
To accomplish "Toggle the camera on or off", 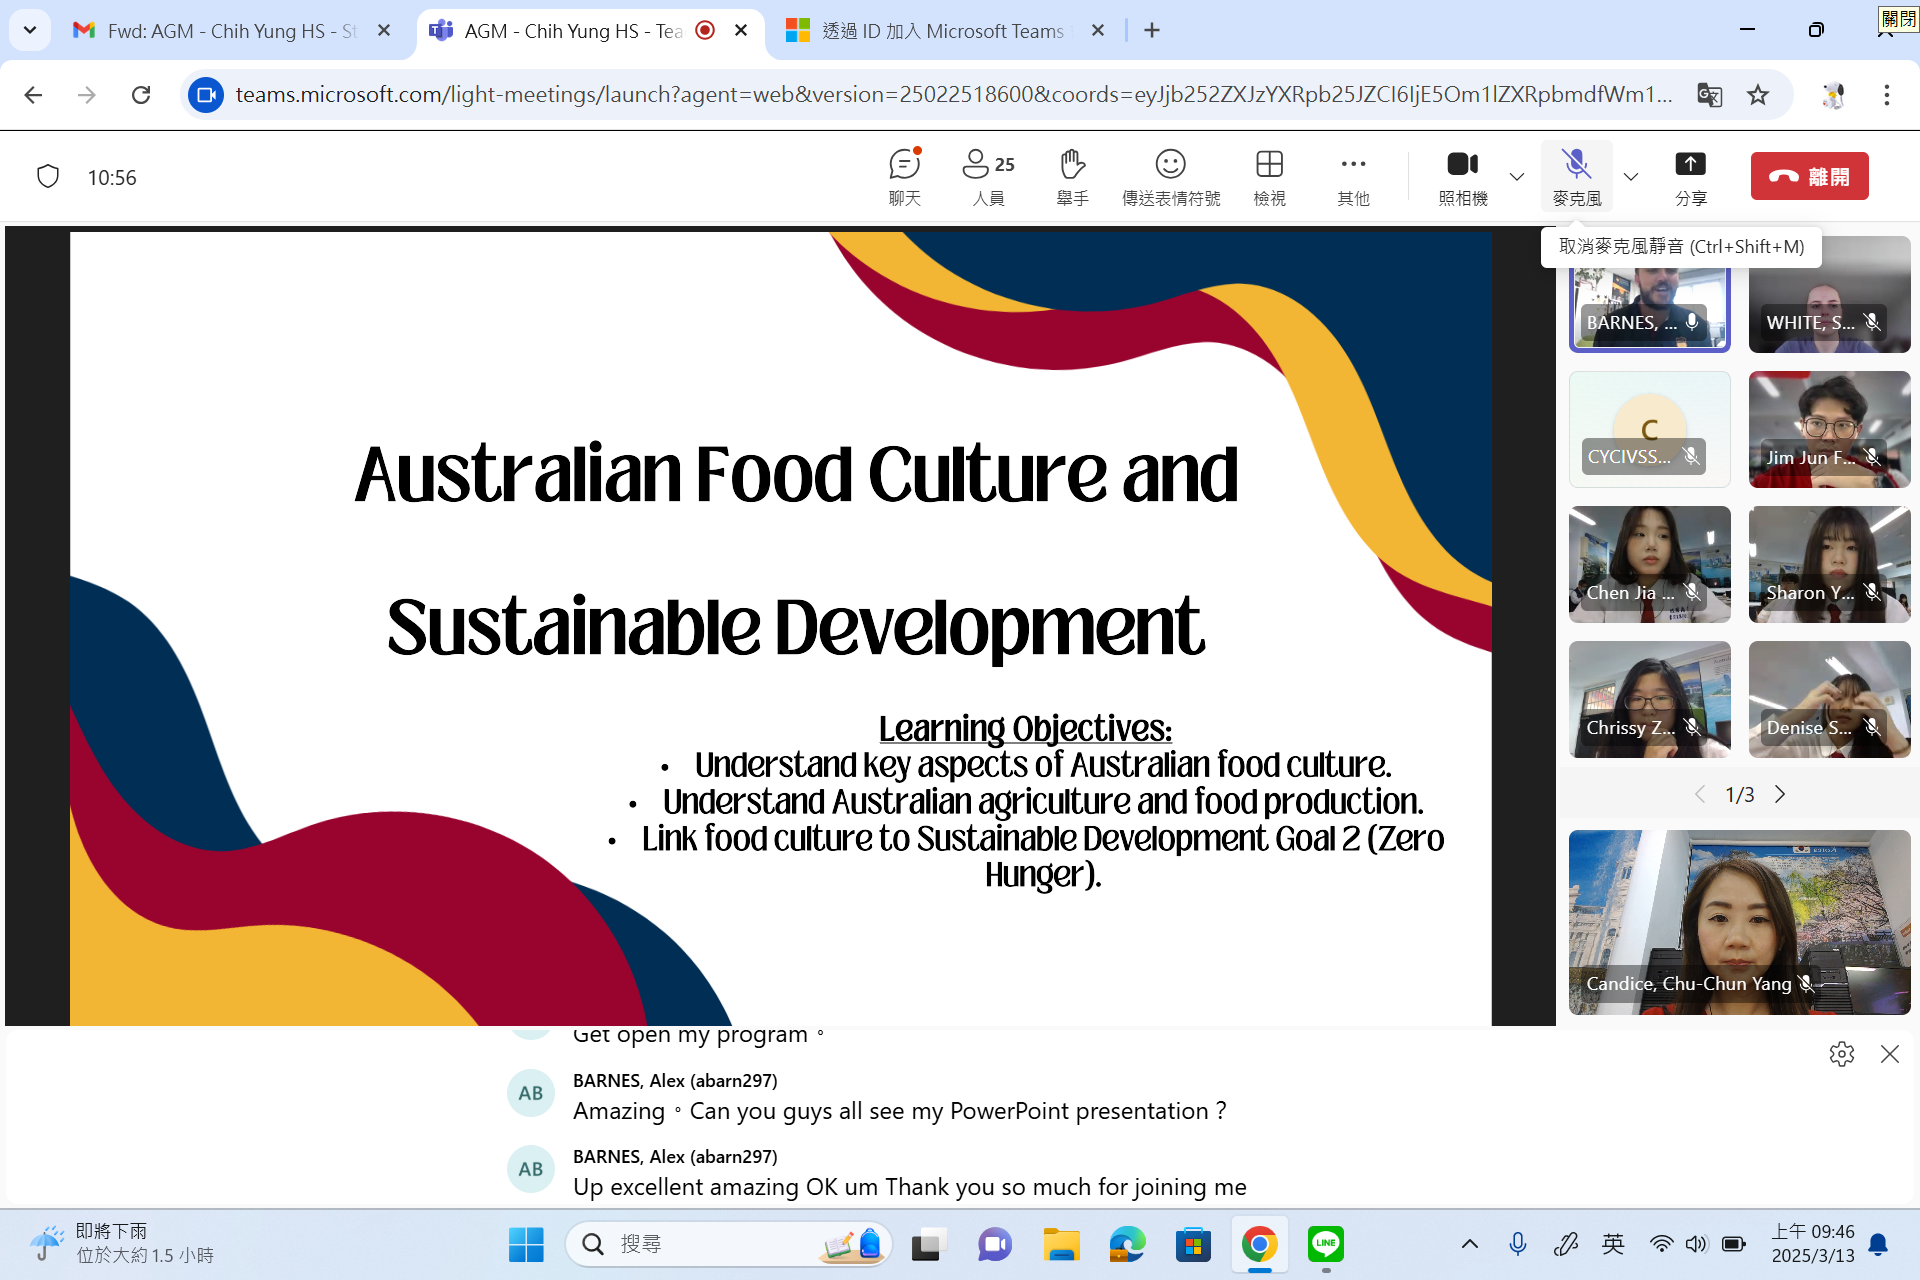I will (x=1462, y=177).
